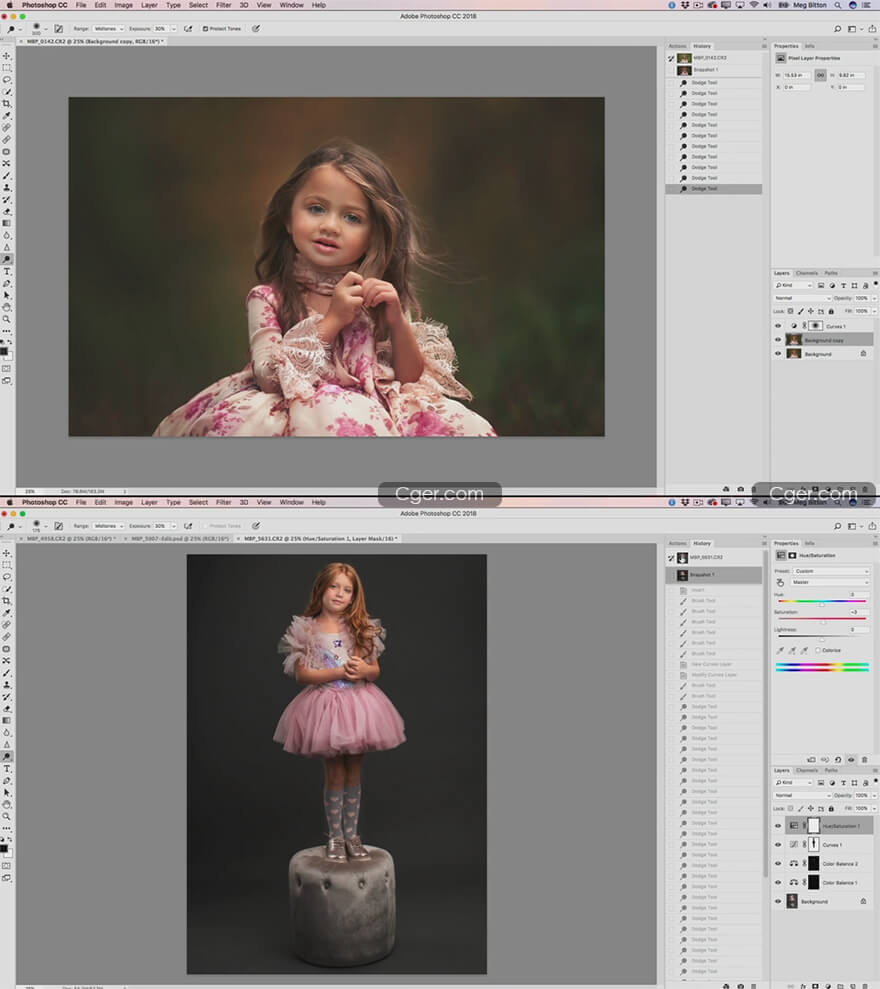
Task: Switch to the Channels tab in the upper Layers panel
Action: (x=806, y=273)
